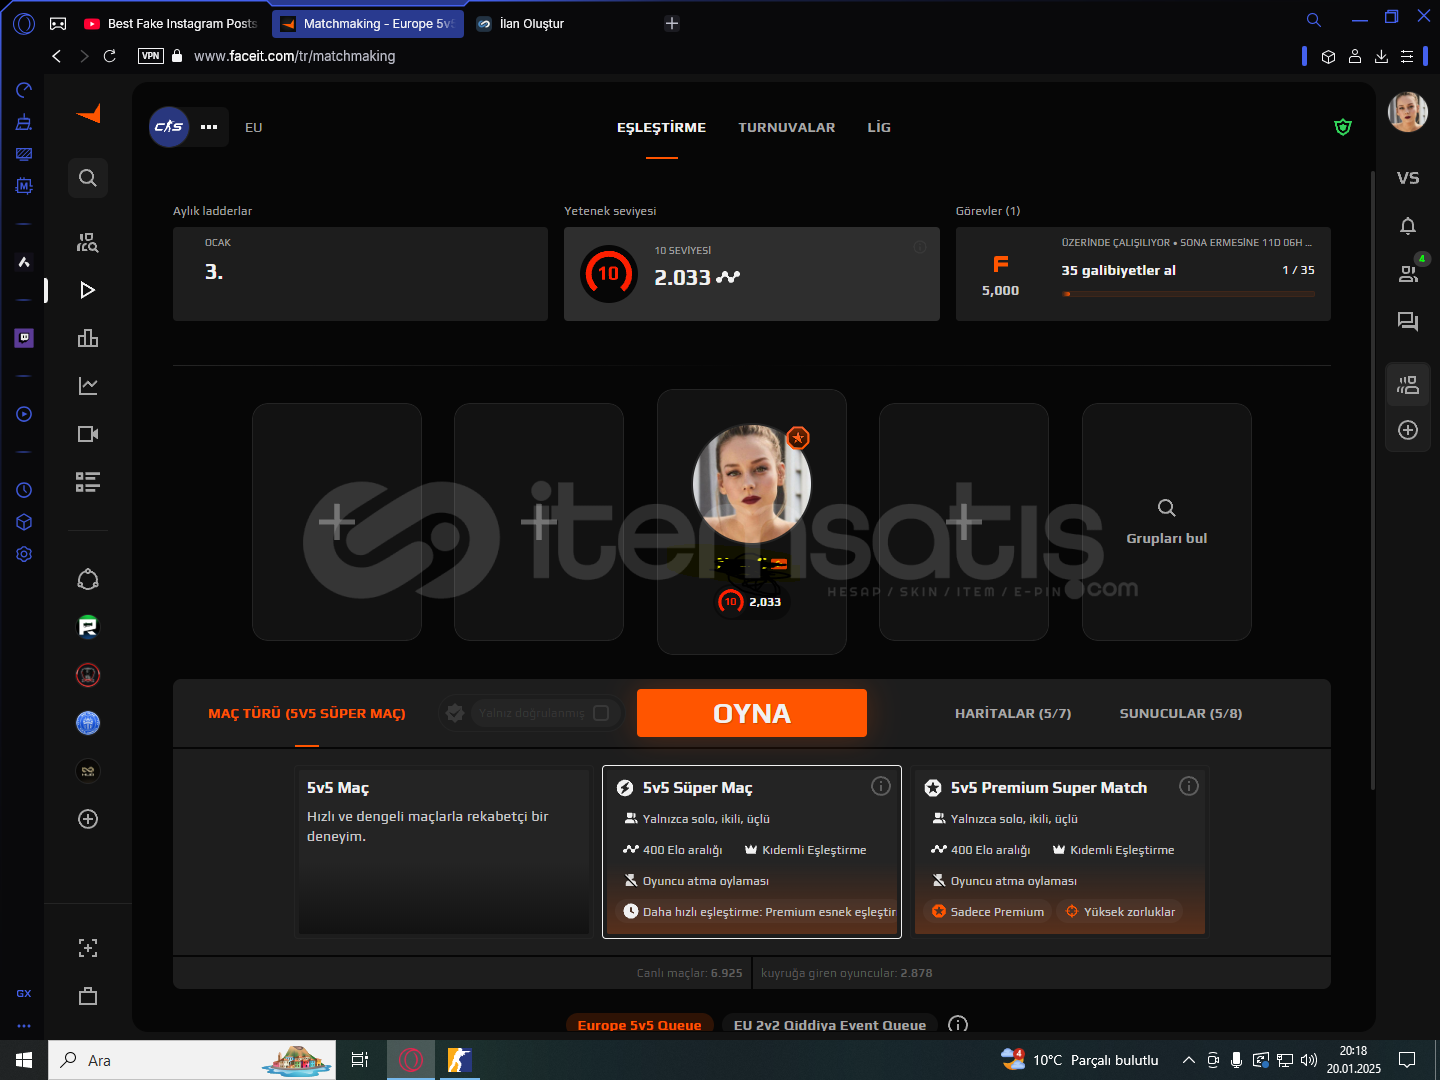Open the profile avatar at top right

tap(1408, 111)
